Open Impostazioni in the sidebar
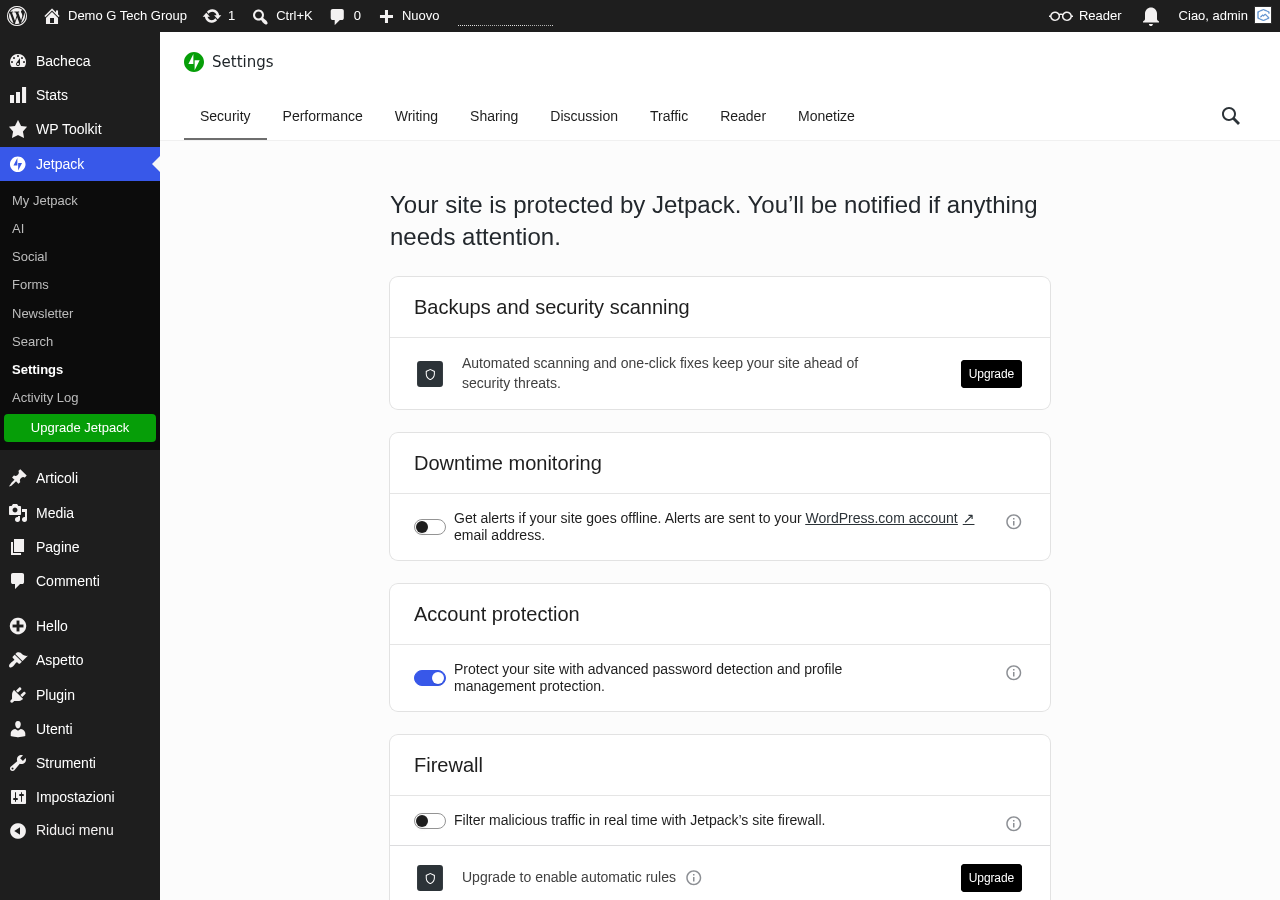This screenshot has height=900, width=1280. 80,797
